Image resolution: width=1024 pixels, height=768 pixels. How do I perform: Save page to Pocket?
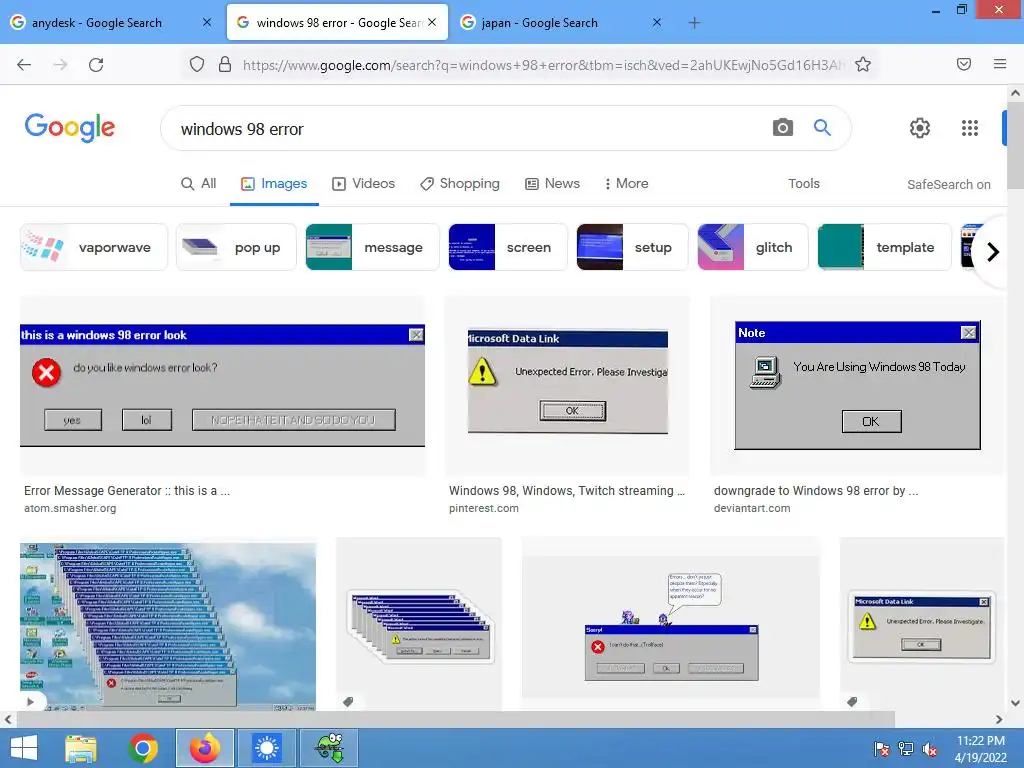click(x=964, y=64)
